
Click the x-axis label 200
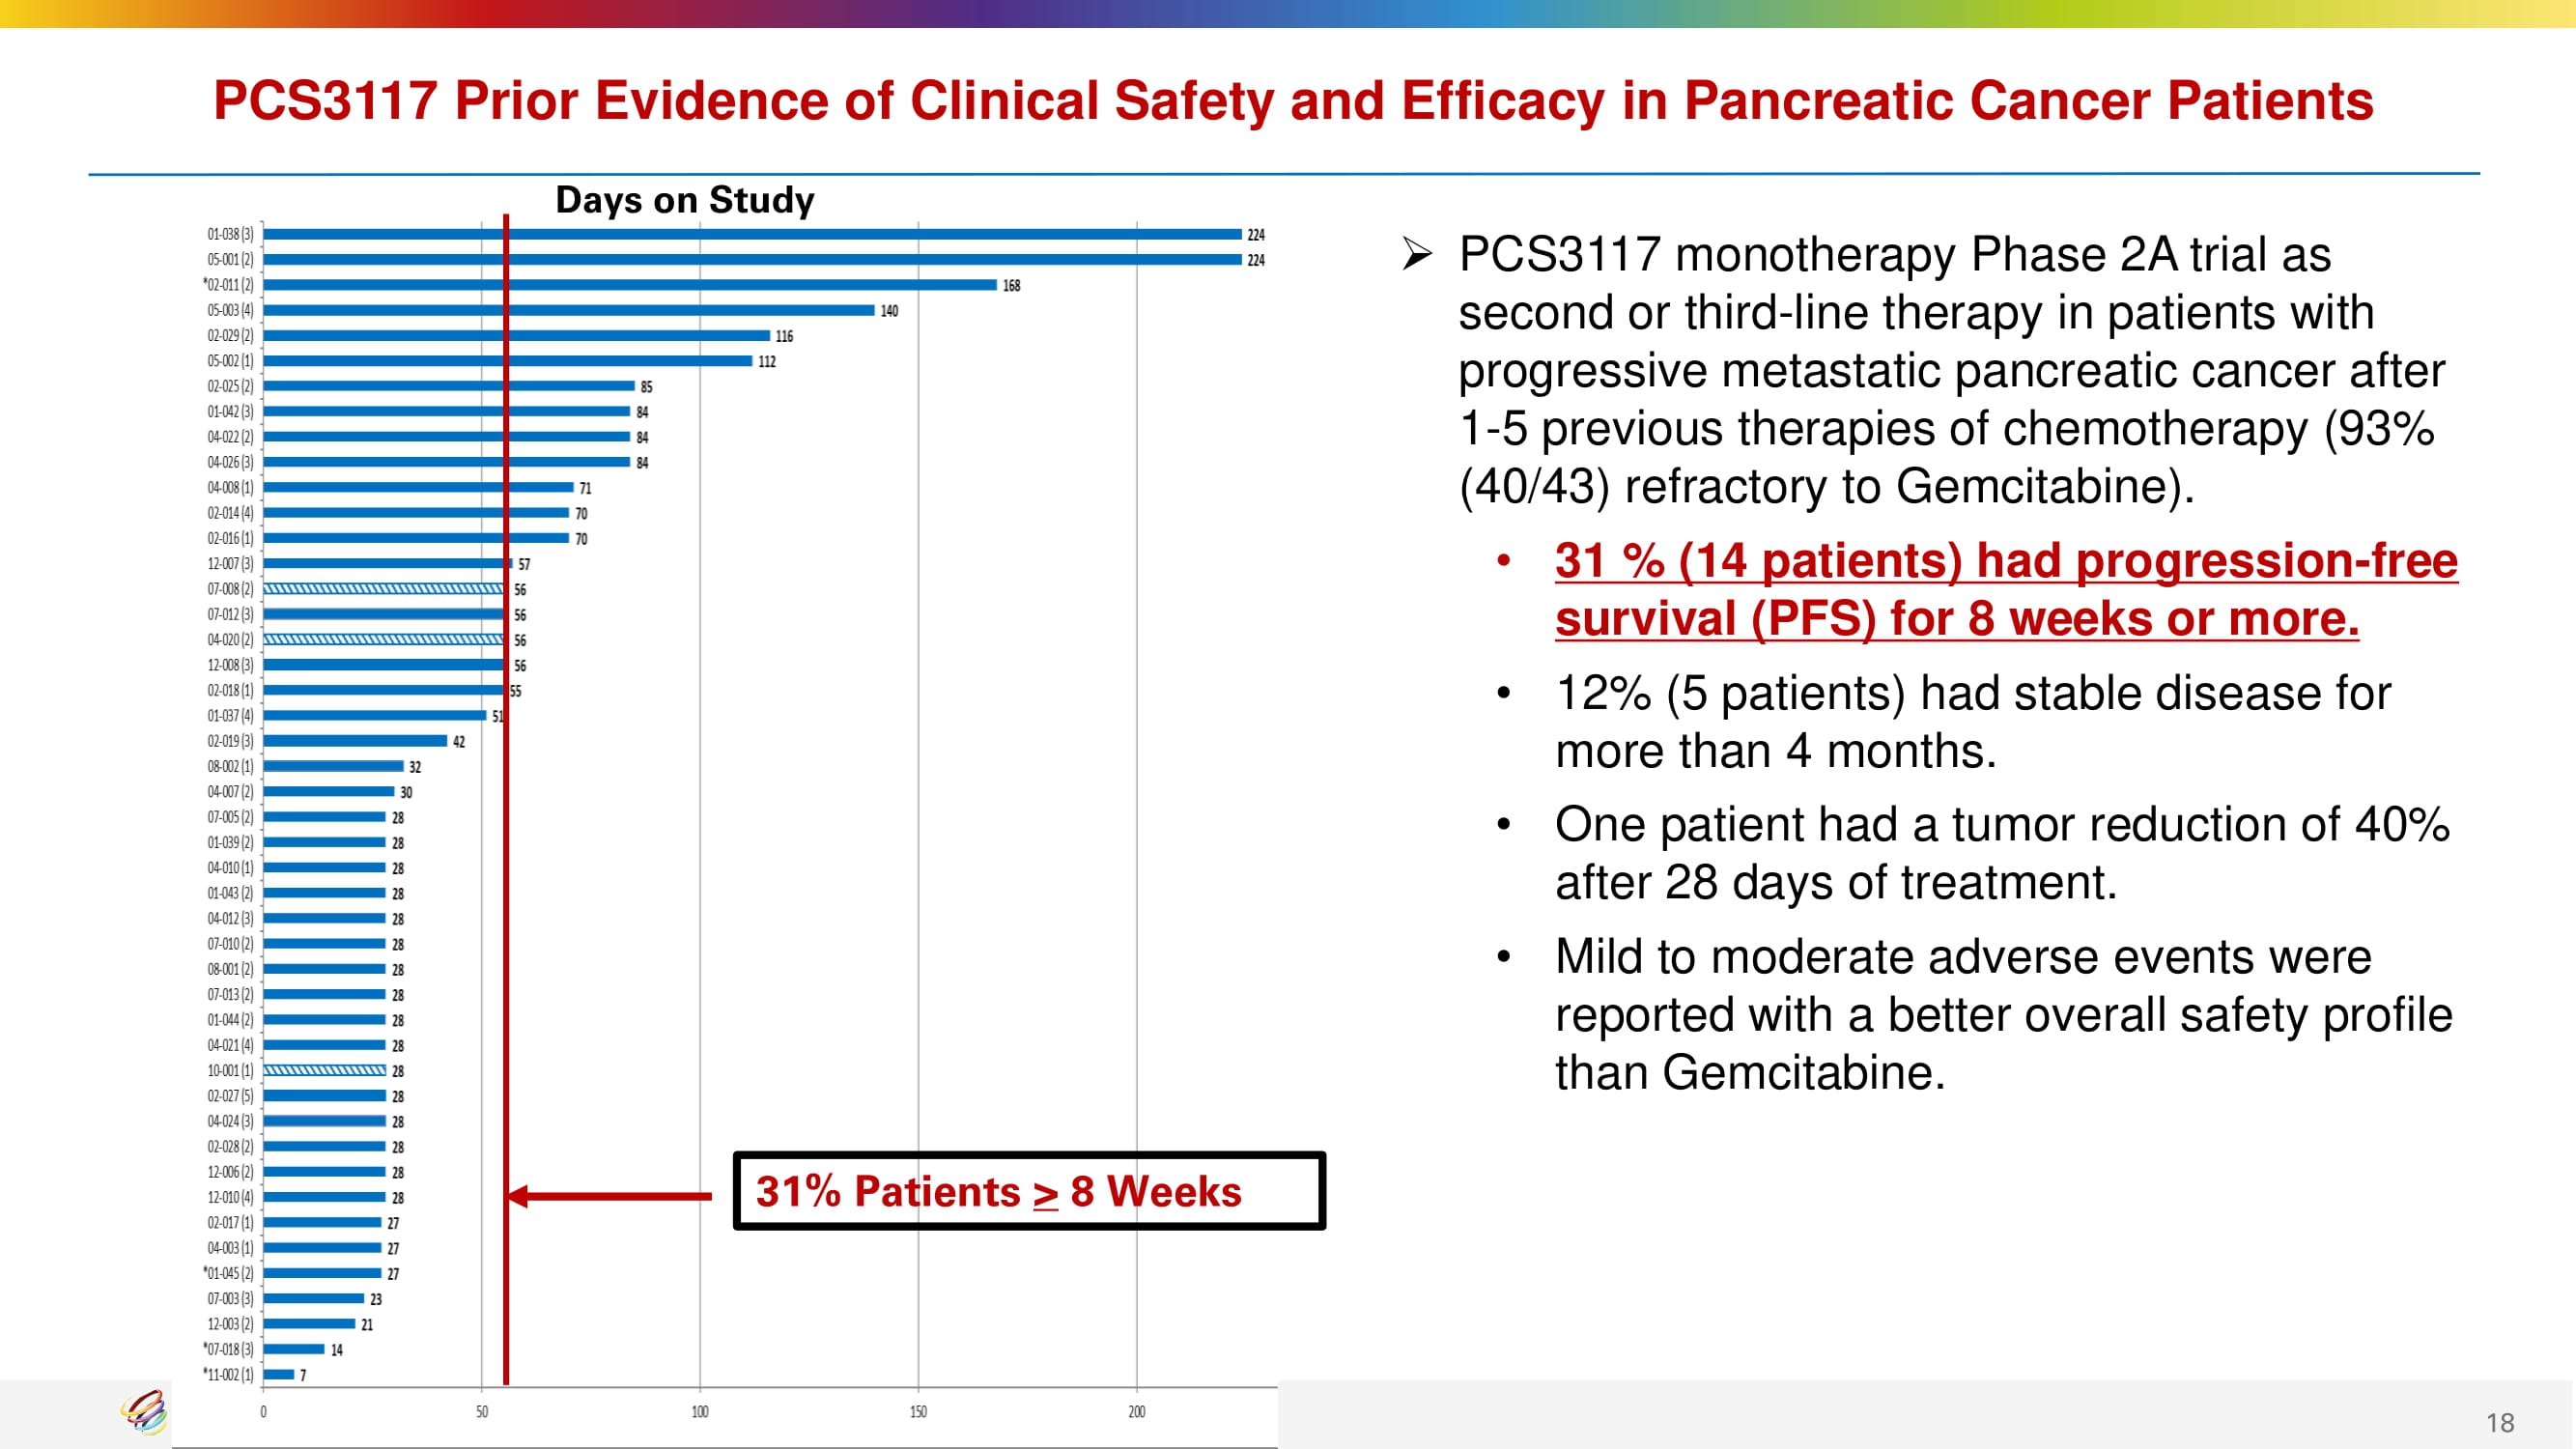click(x=1136, y=1412)
